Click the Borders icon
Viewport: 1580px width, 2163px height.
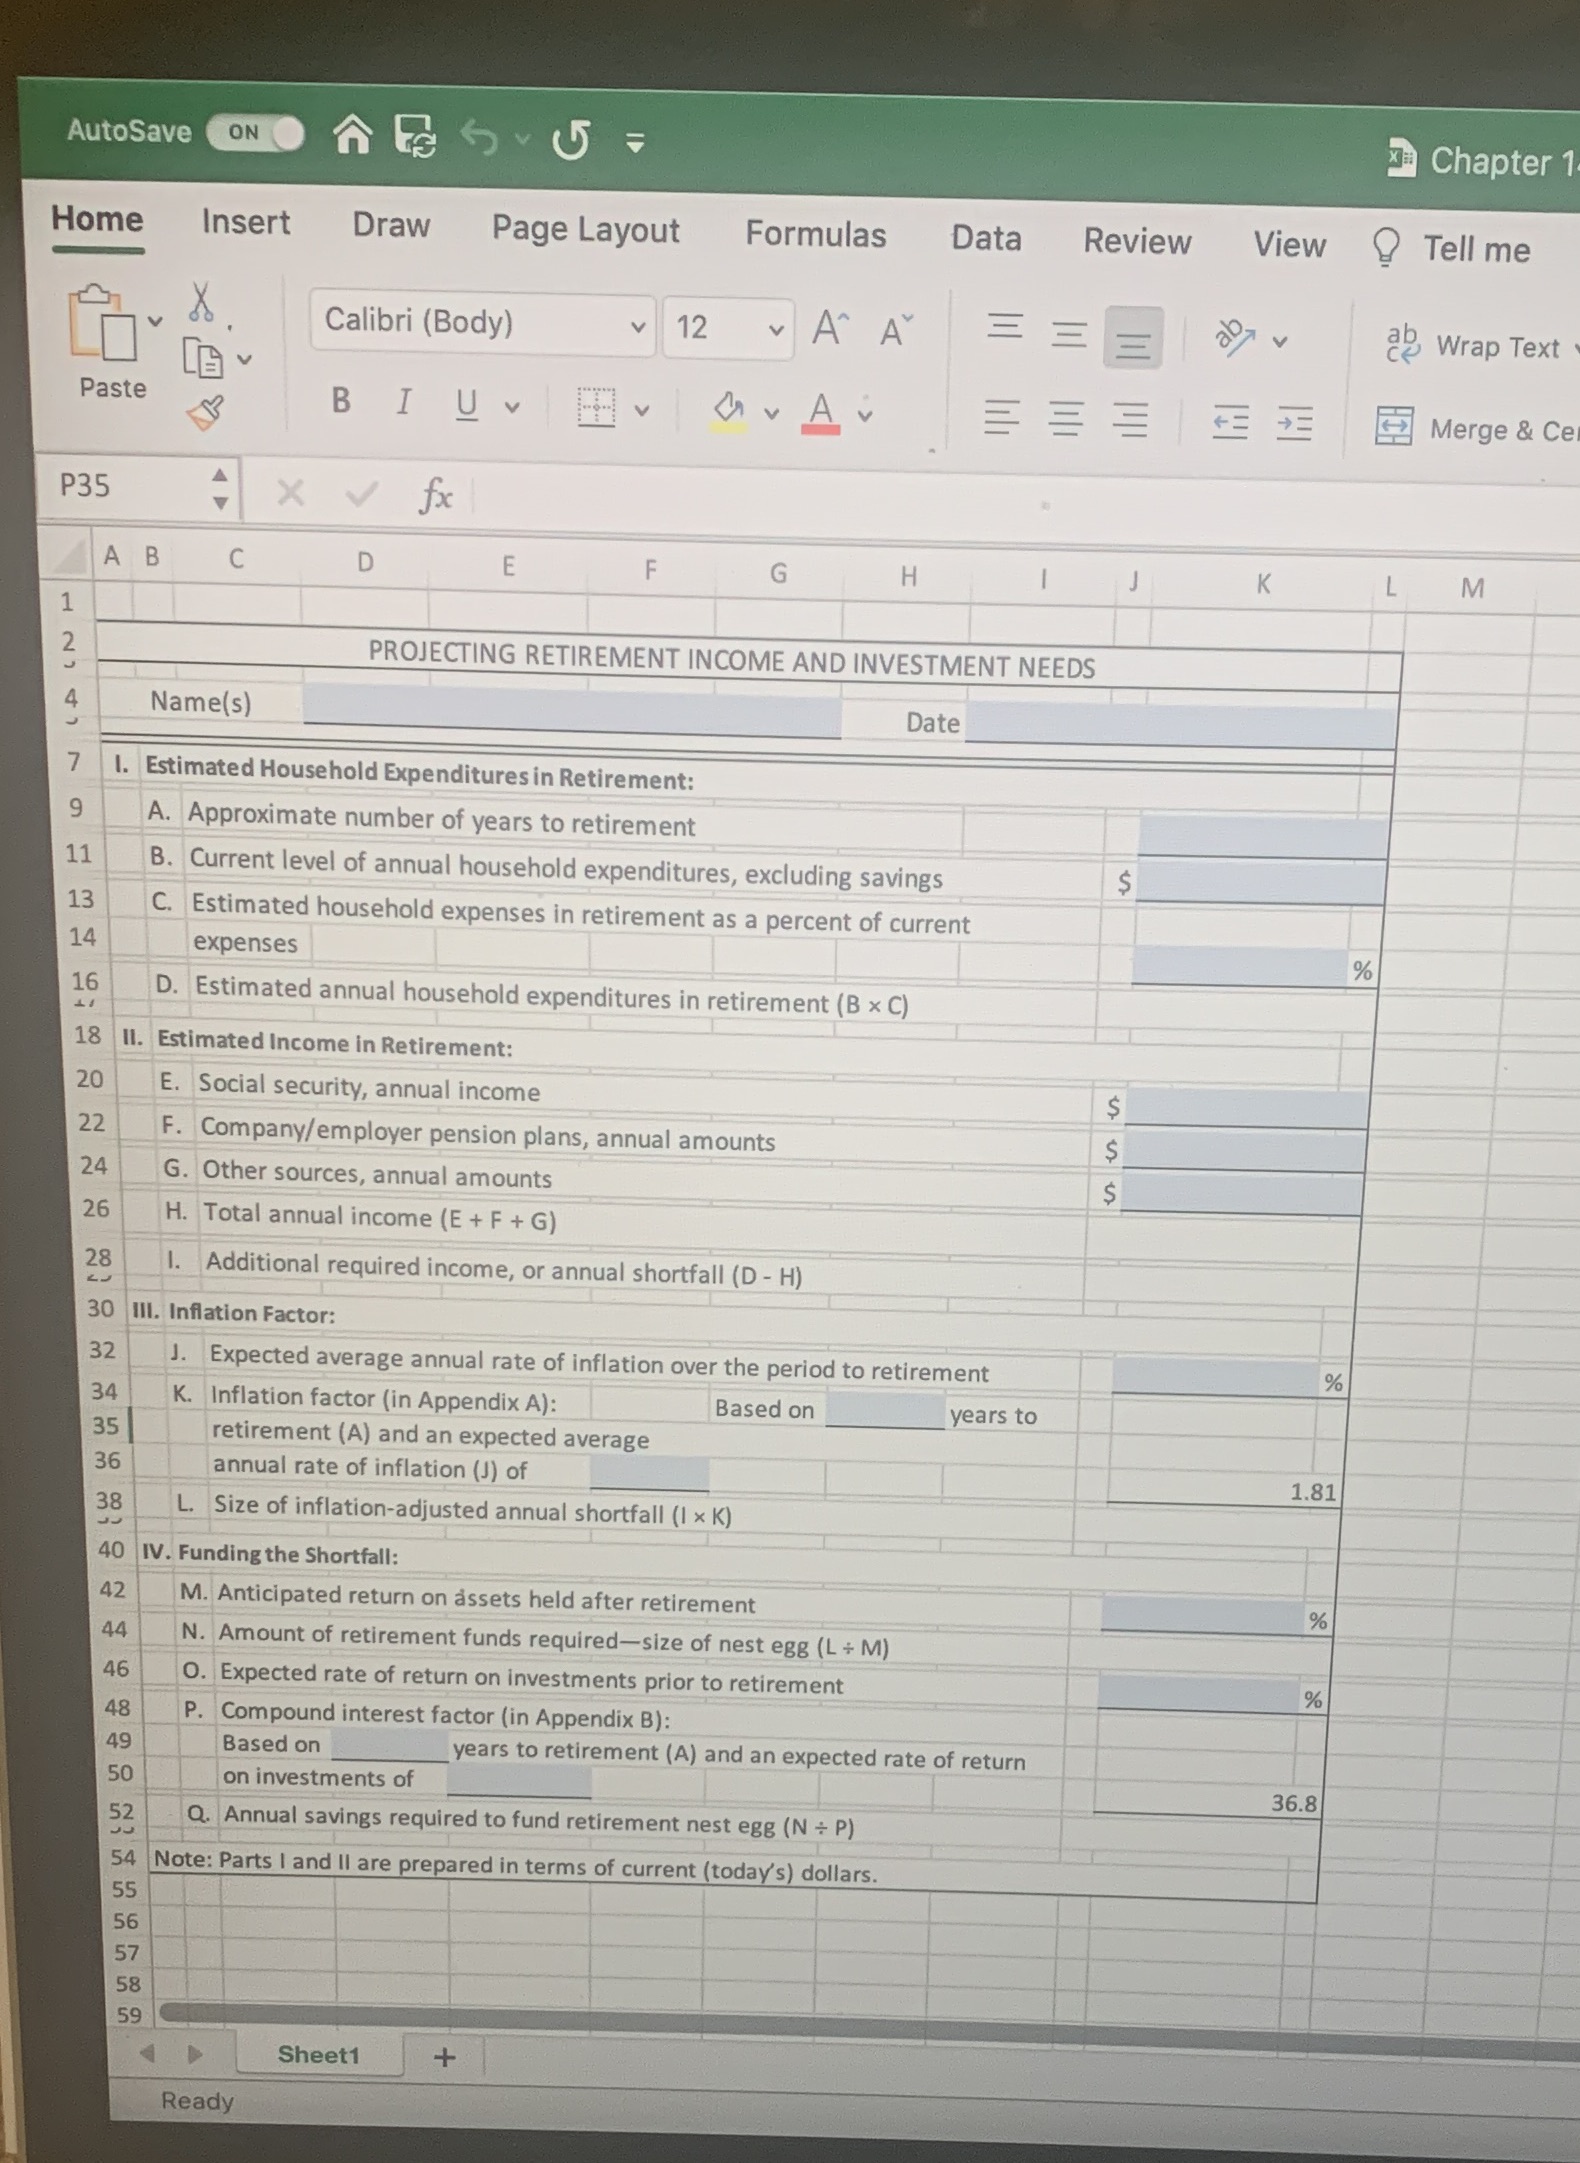pyautogui.click(x=596, y=408)
